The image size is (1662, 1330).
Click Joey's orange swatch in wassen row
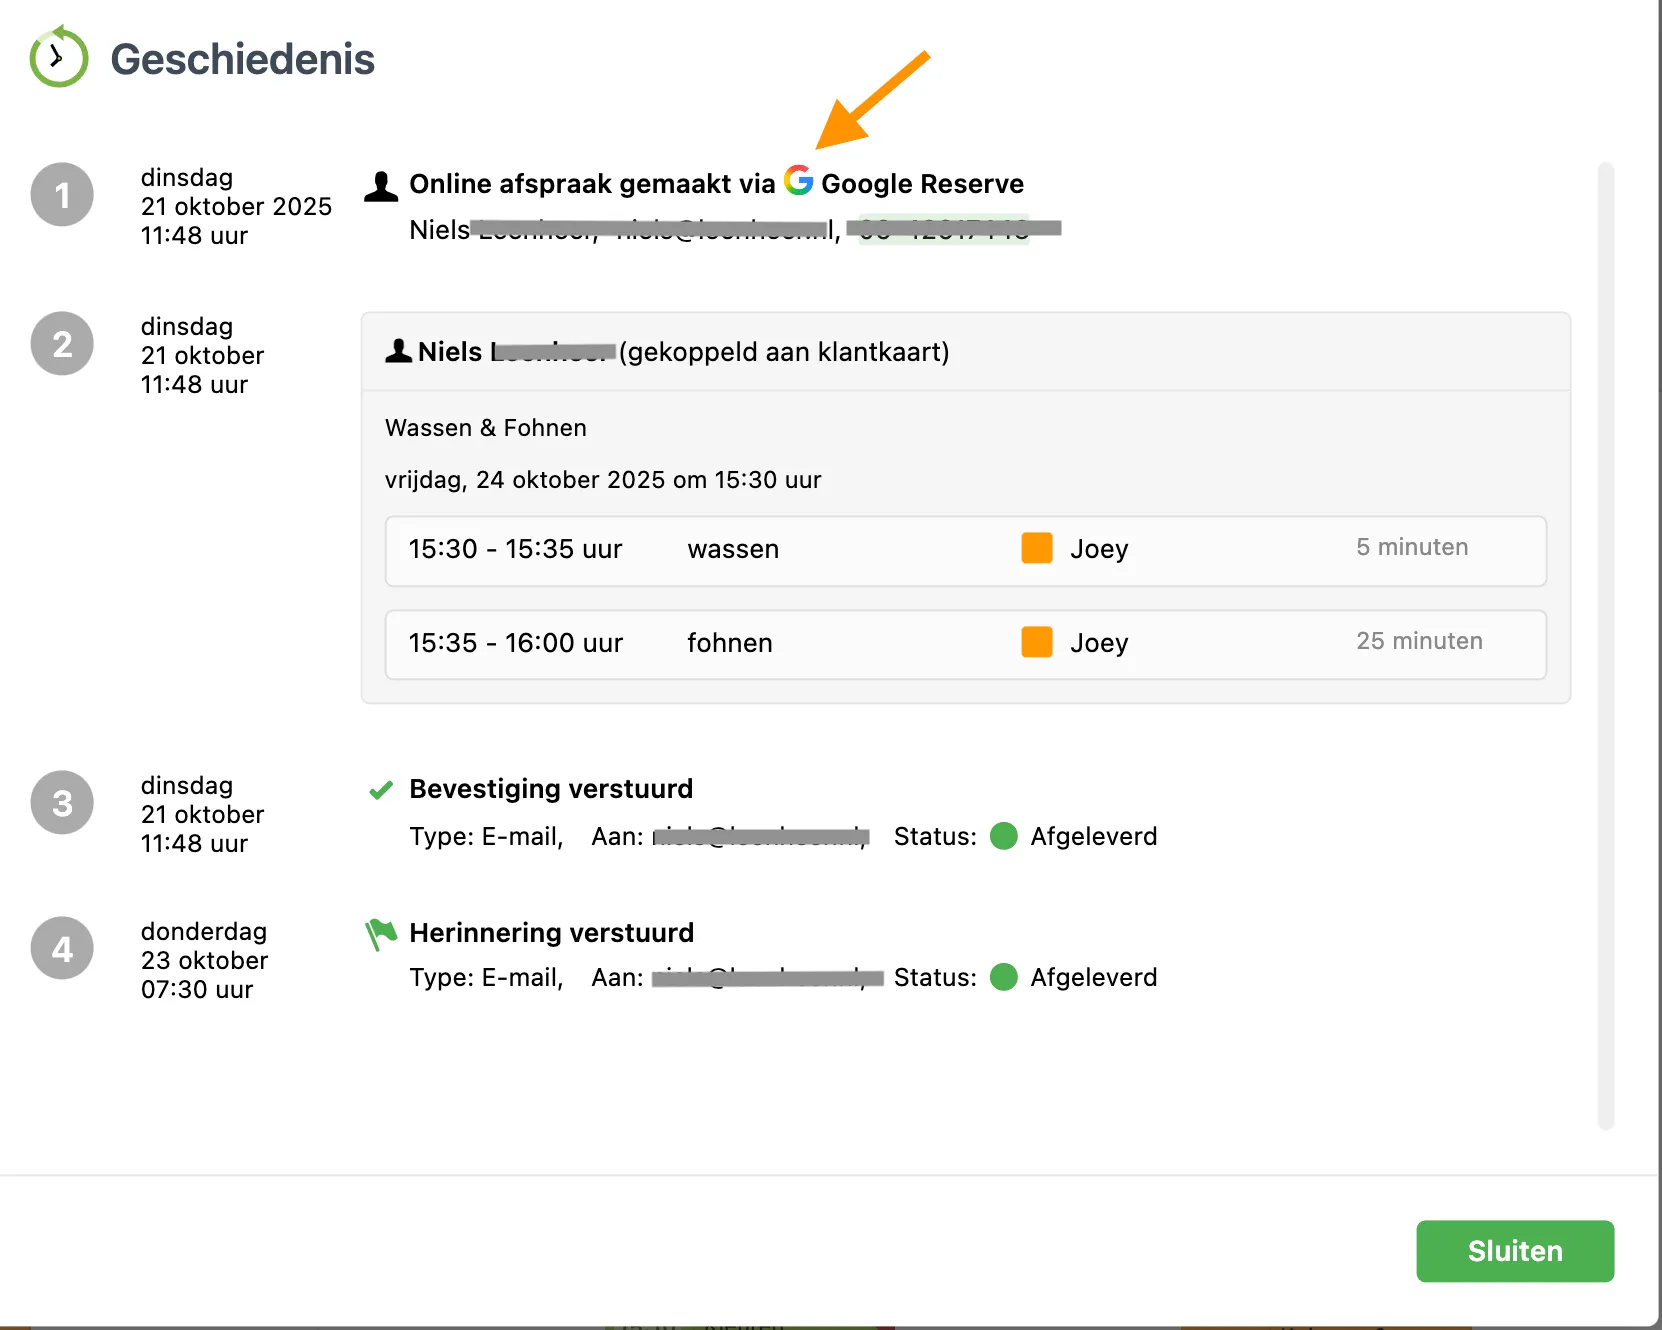click(x=1036, y=549)
